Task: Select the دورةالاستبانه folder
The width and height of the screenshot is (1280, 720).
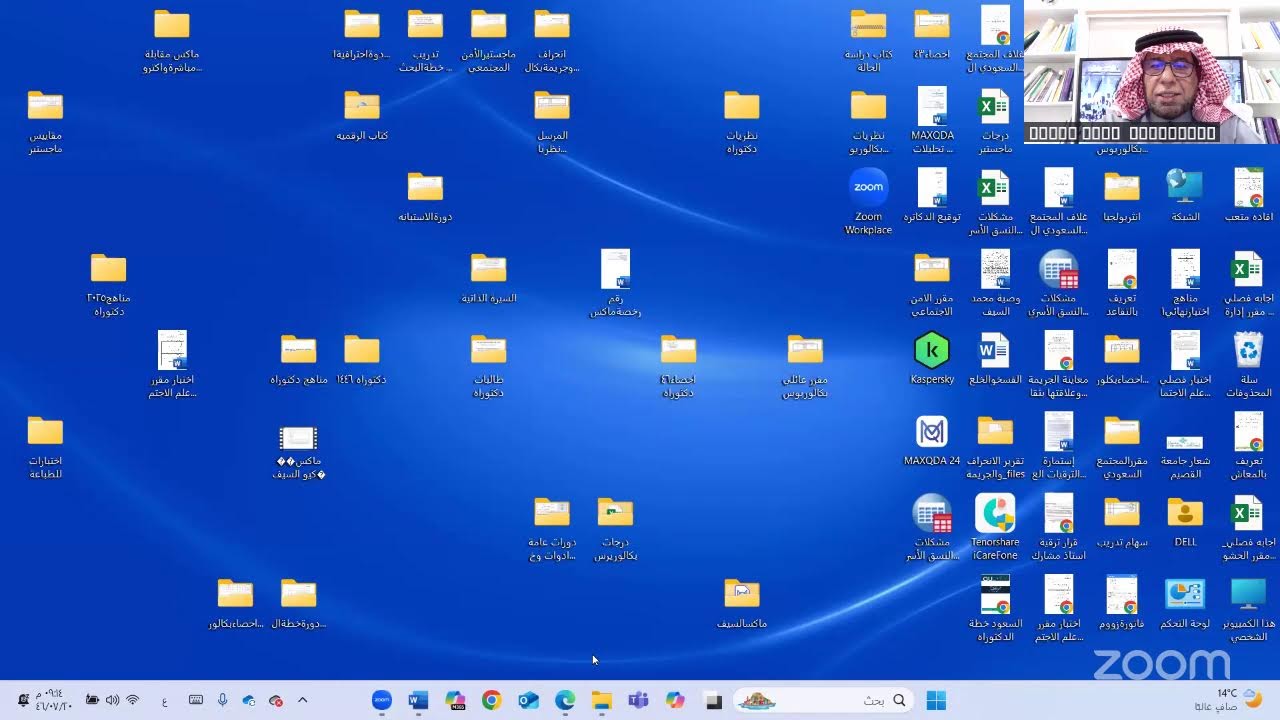Action: 425,197
